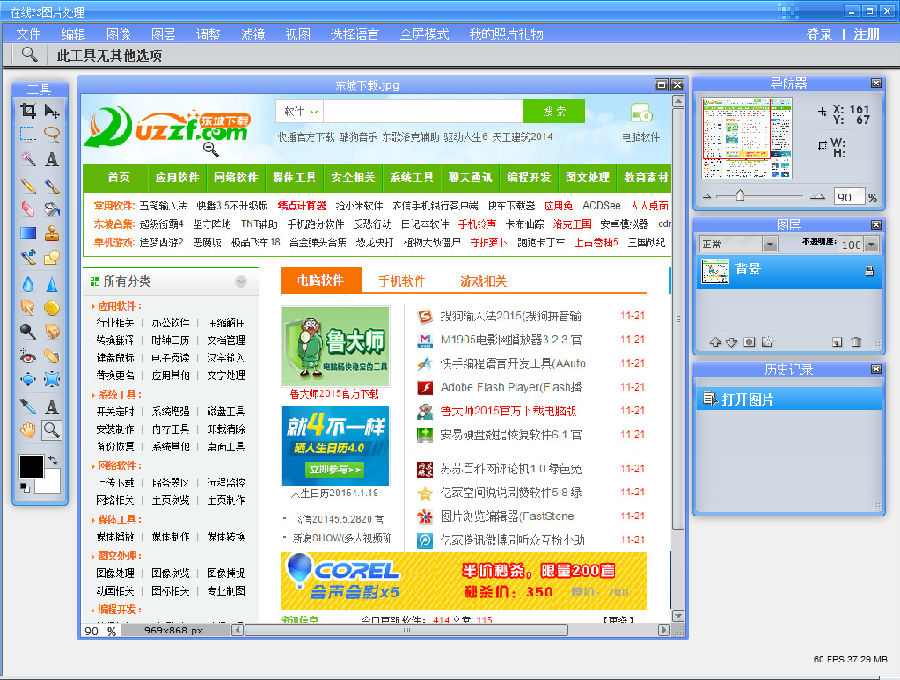Close the 历史记录 history panel
This screenshot has width=900, height=680.
876,369
